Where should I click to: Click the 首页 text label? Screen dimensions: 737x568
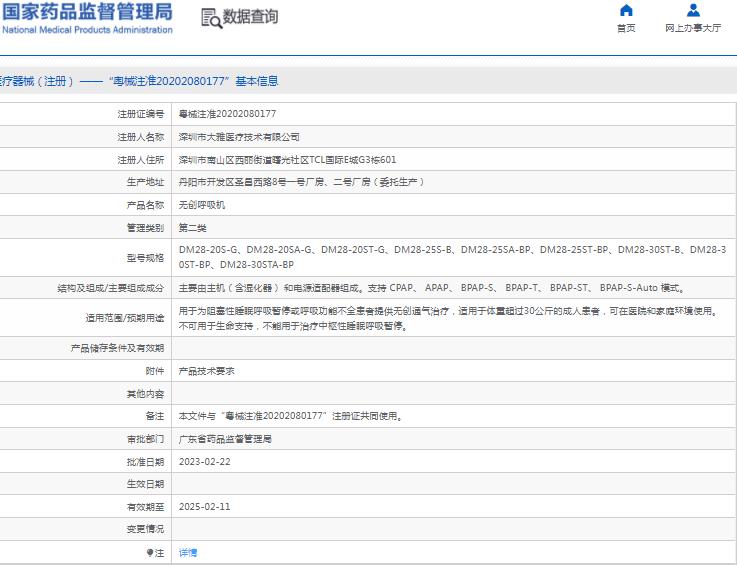click(x=626, y=28)
